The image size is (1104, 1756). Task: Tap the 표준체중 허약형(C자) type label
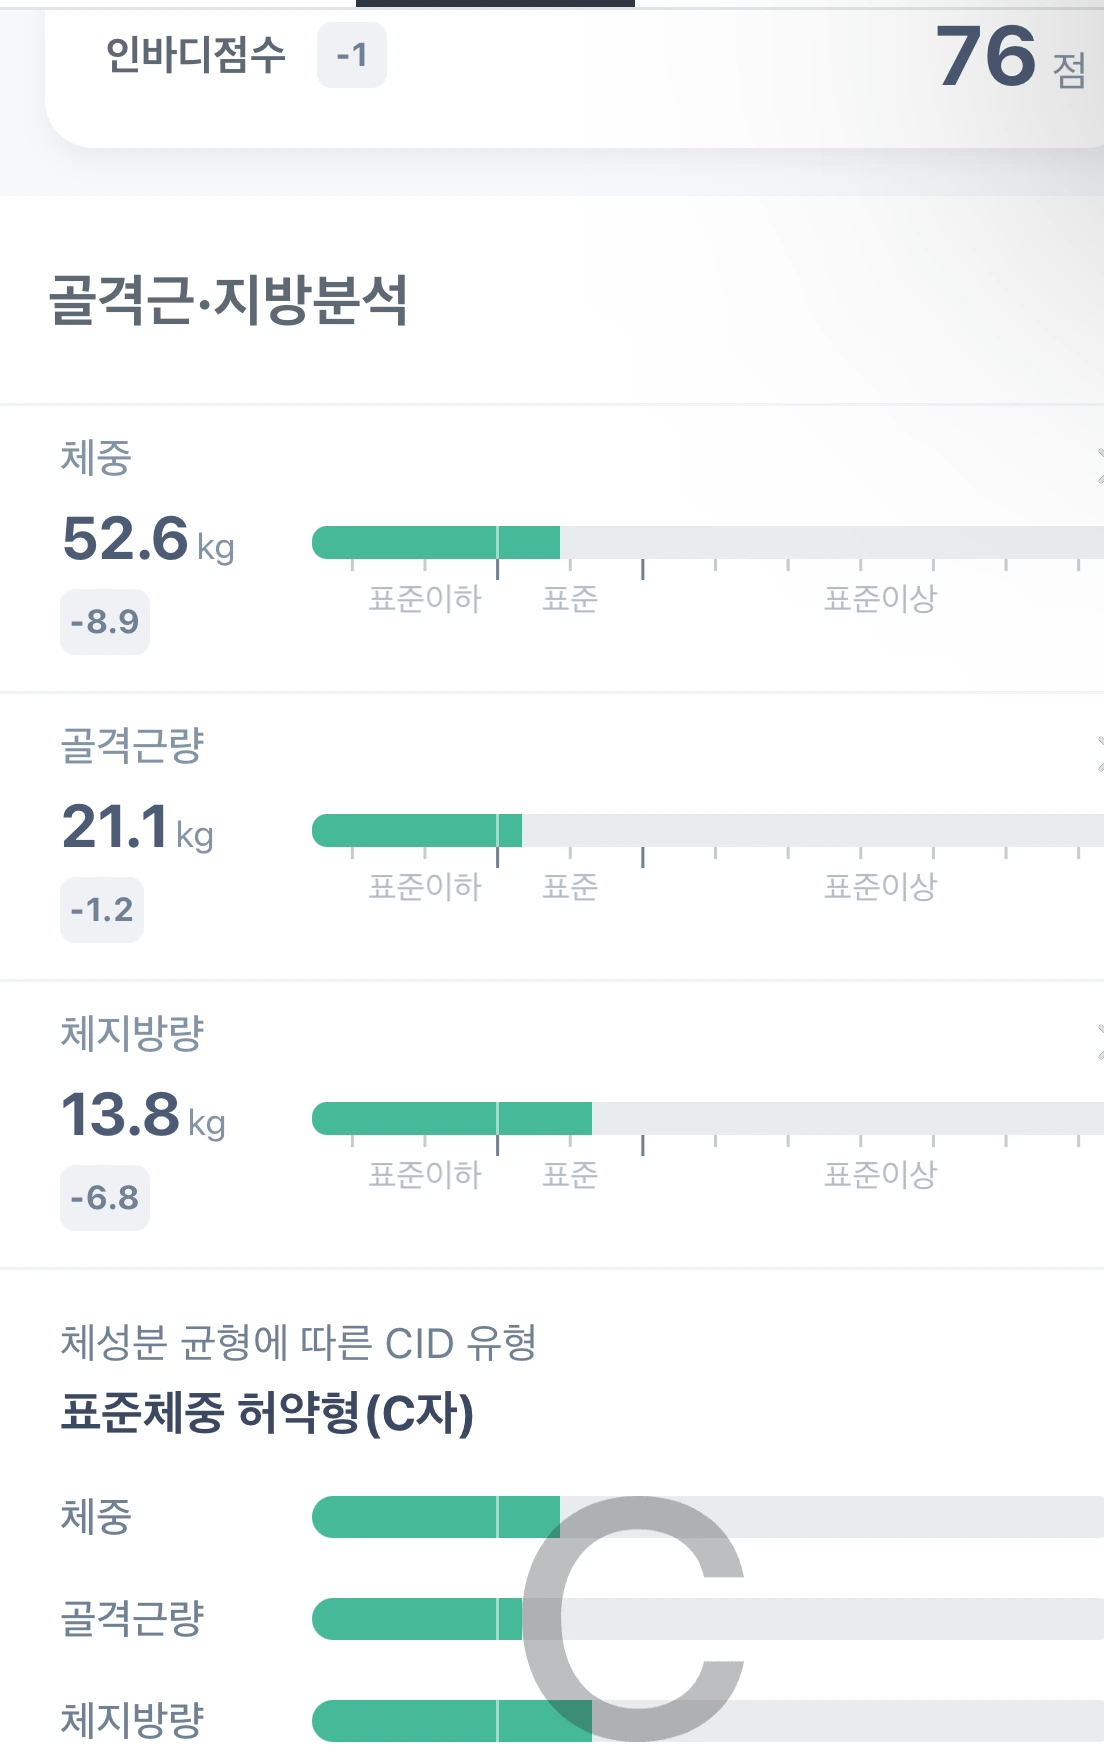click(x=267, y=1413)
